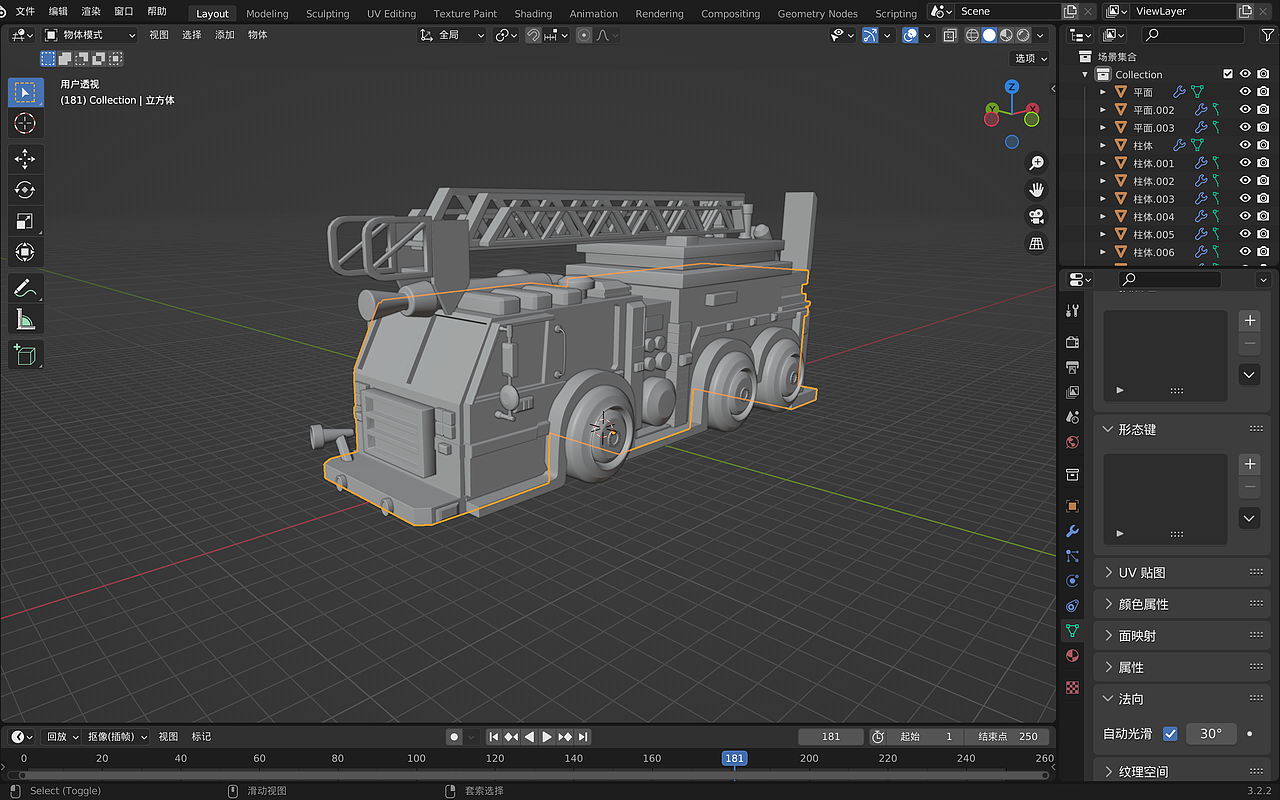Hide 平面.002 in viewport with eye
The height and width of the screenshot is (800, 1280).
click(1245, 110)
